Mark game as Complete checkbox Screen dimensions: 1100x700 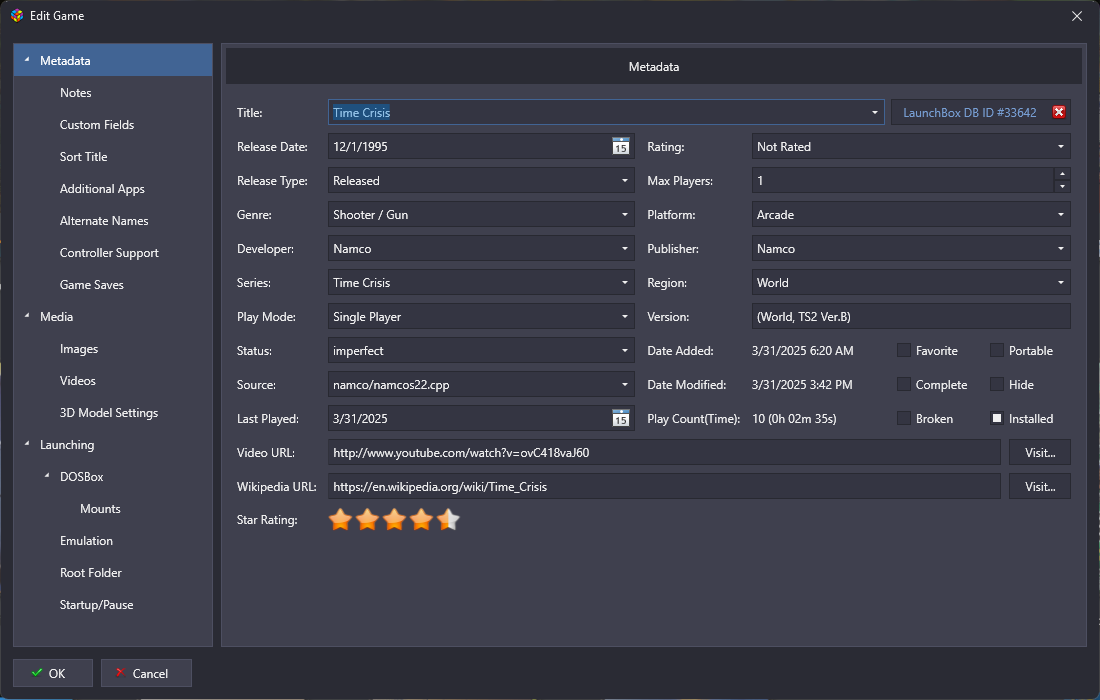pyautogui.click(x=904, y=384)
